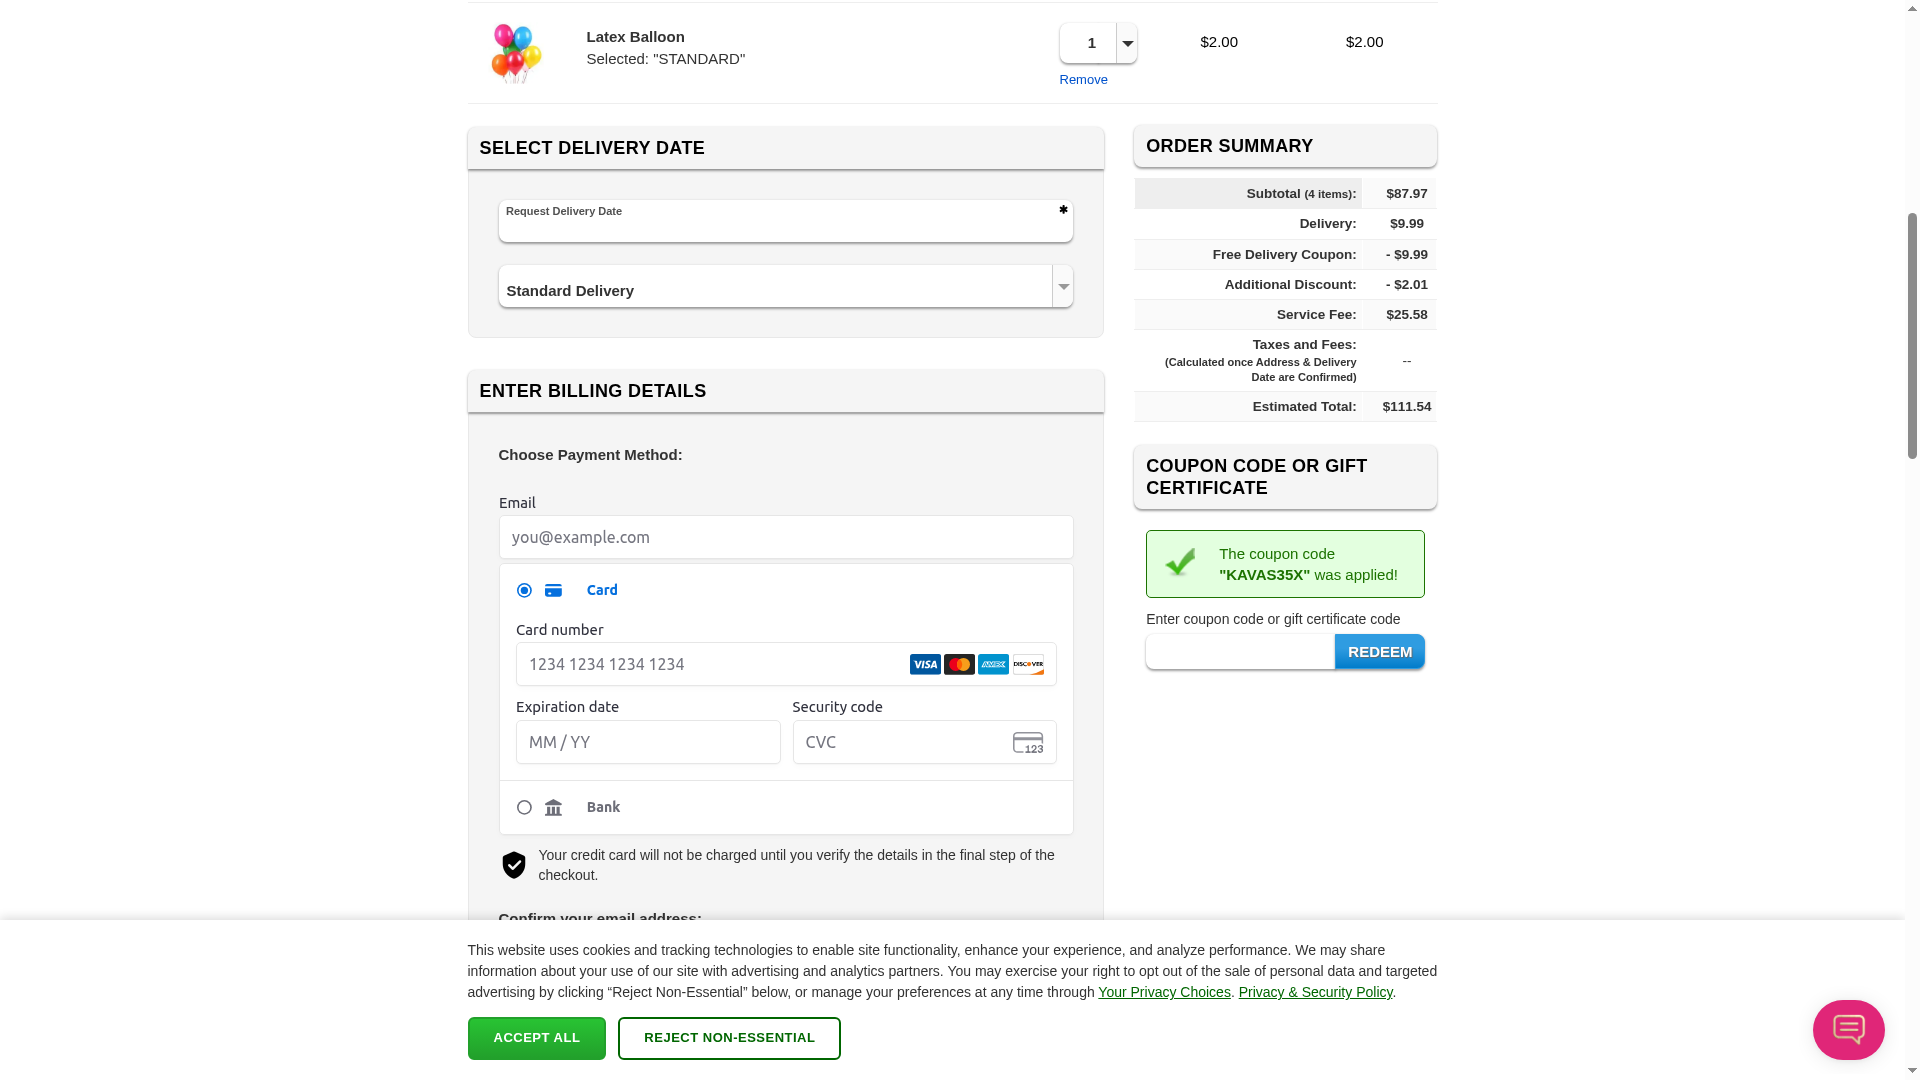Click the Visa logo in card field

pyautogui.click(x=925, y=665)
